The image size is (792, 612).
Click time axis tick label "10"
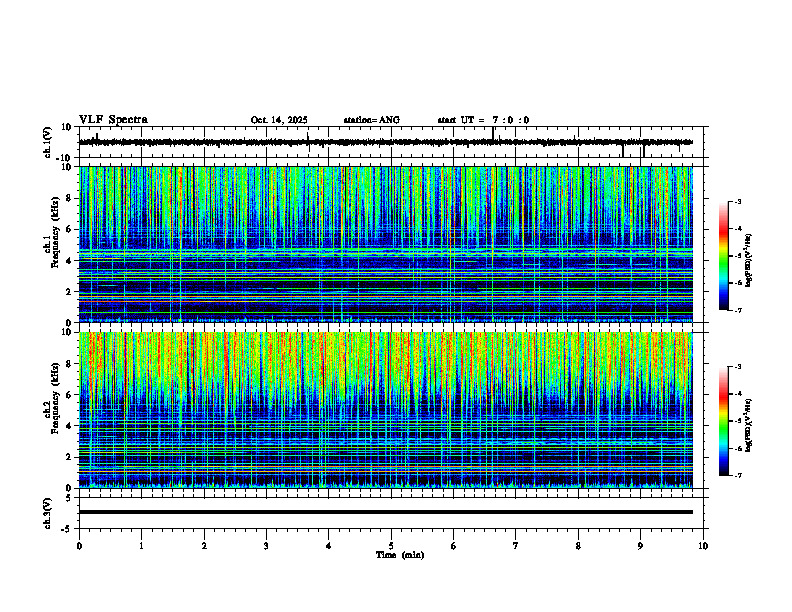pyautogui.click(x=703, y=546)
